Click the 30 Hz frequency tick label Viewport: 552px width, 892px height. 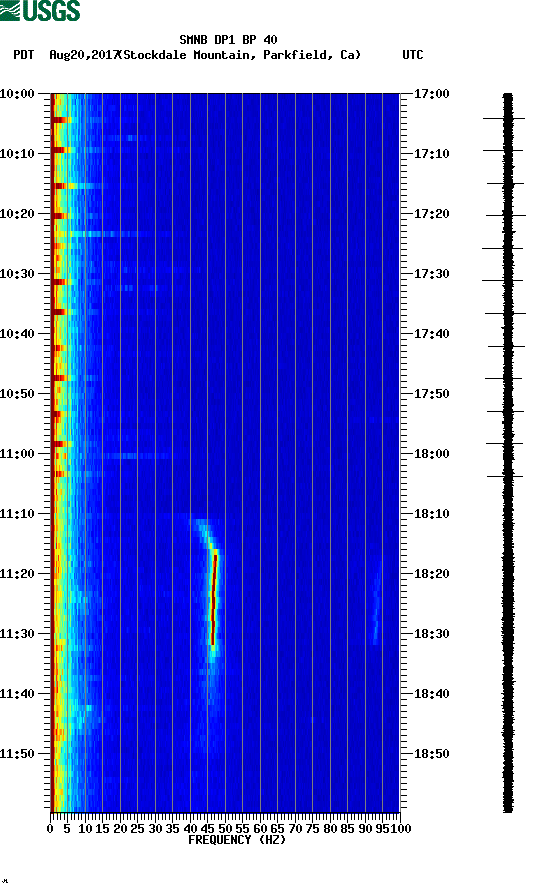coord(155,829)
